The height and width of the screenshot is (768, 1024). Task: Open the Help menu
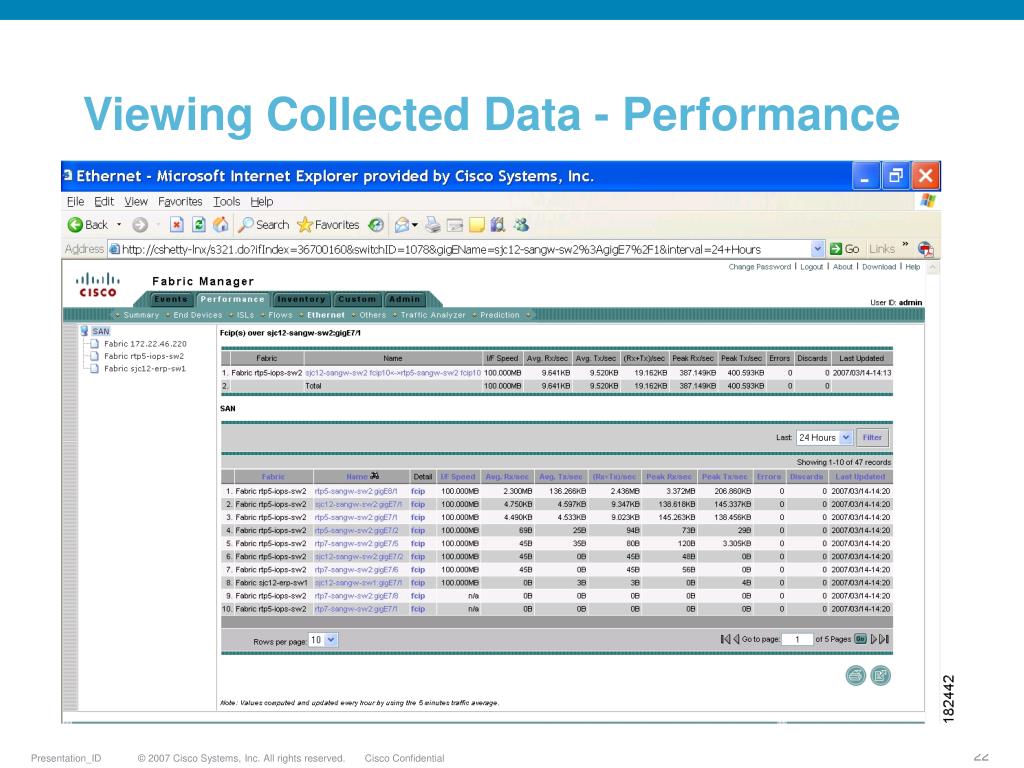262,202
